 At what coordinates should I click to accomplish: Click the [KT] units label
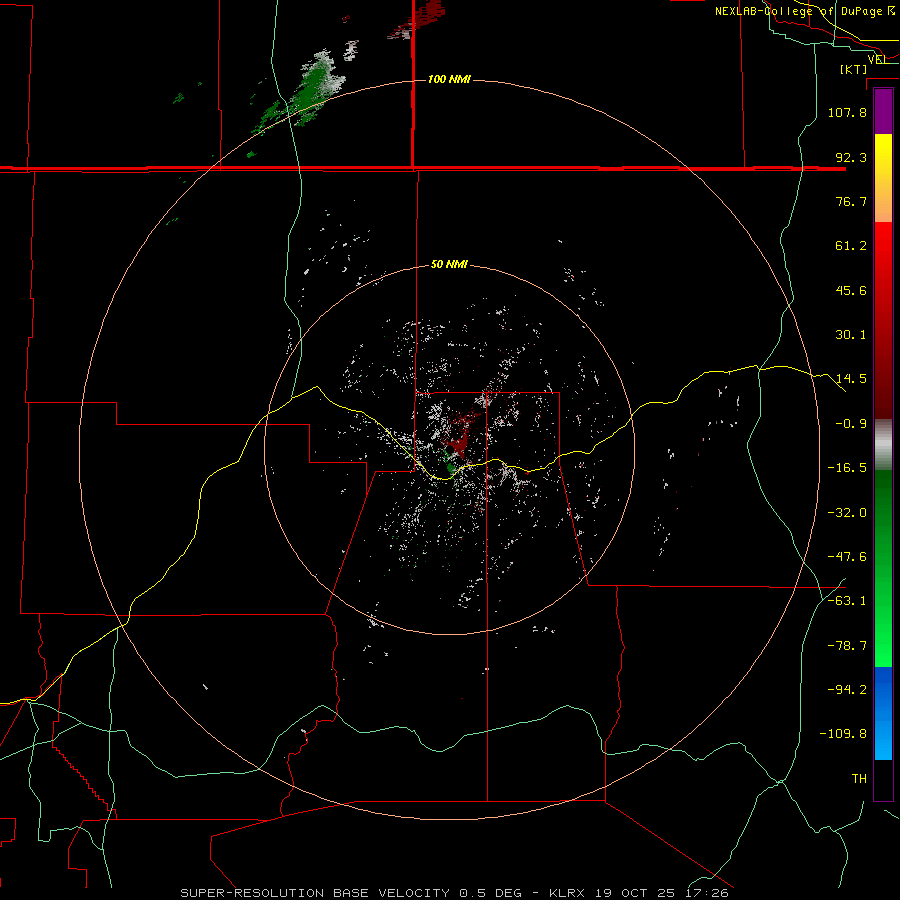click(854, 69)
